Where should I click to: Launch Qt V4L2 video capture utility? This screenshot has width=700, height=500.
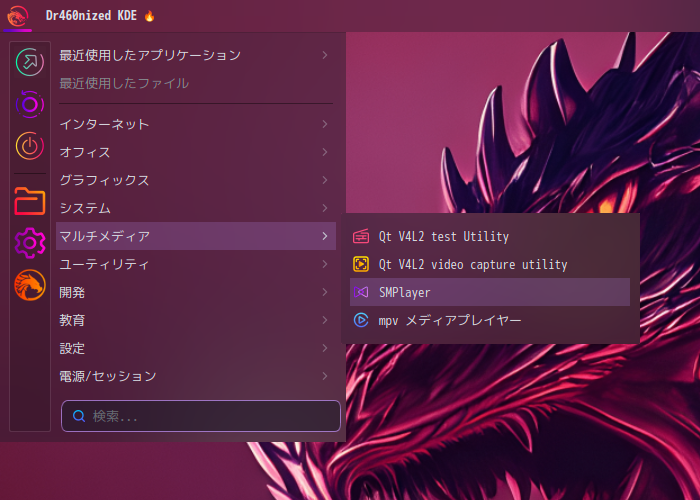pos(490,264)
